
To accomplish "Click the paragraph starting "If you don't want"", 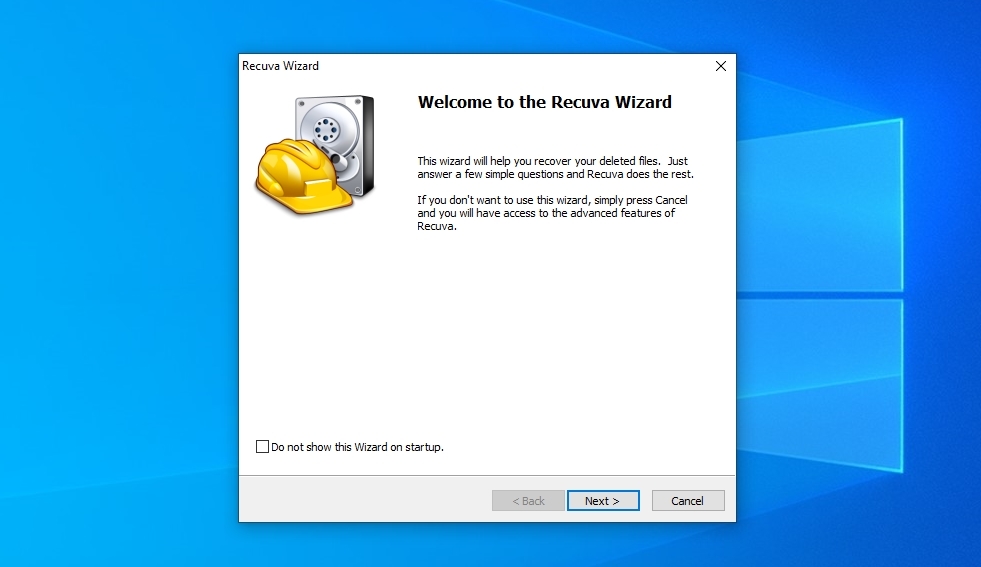I will pyautogui.click(x=552, y=213).
